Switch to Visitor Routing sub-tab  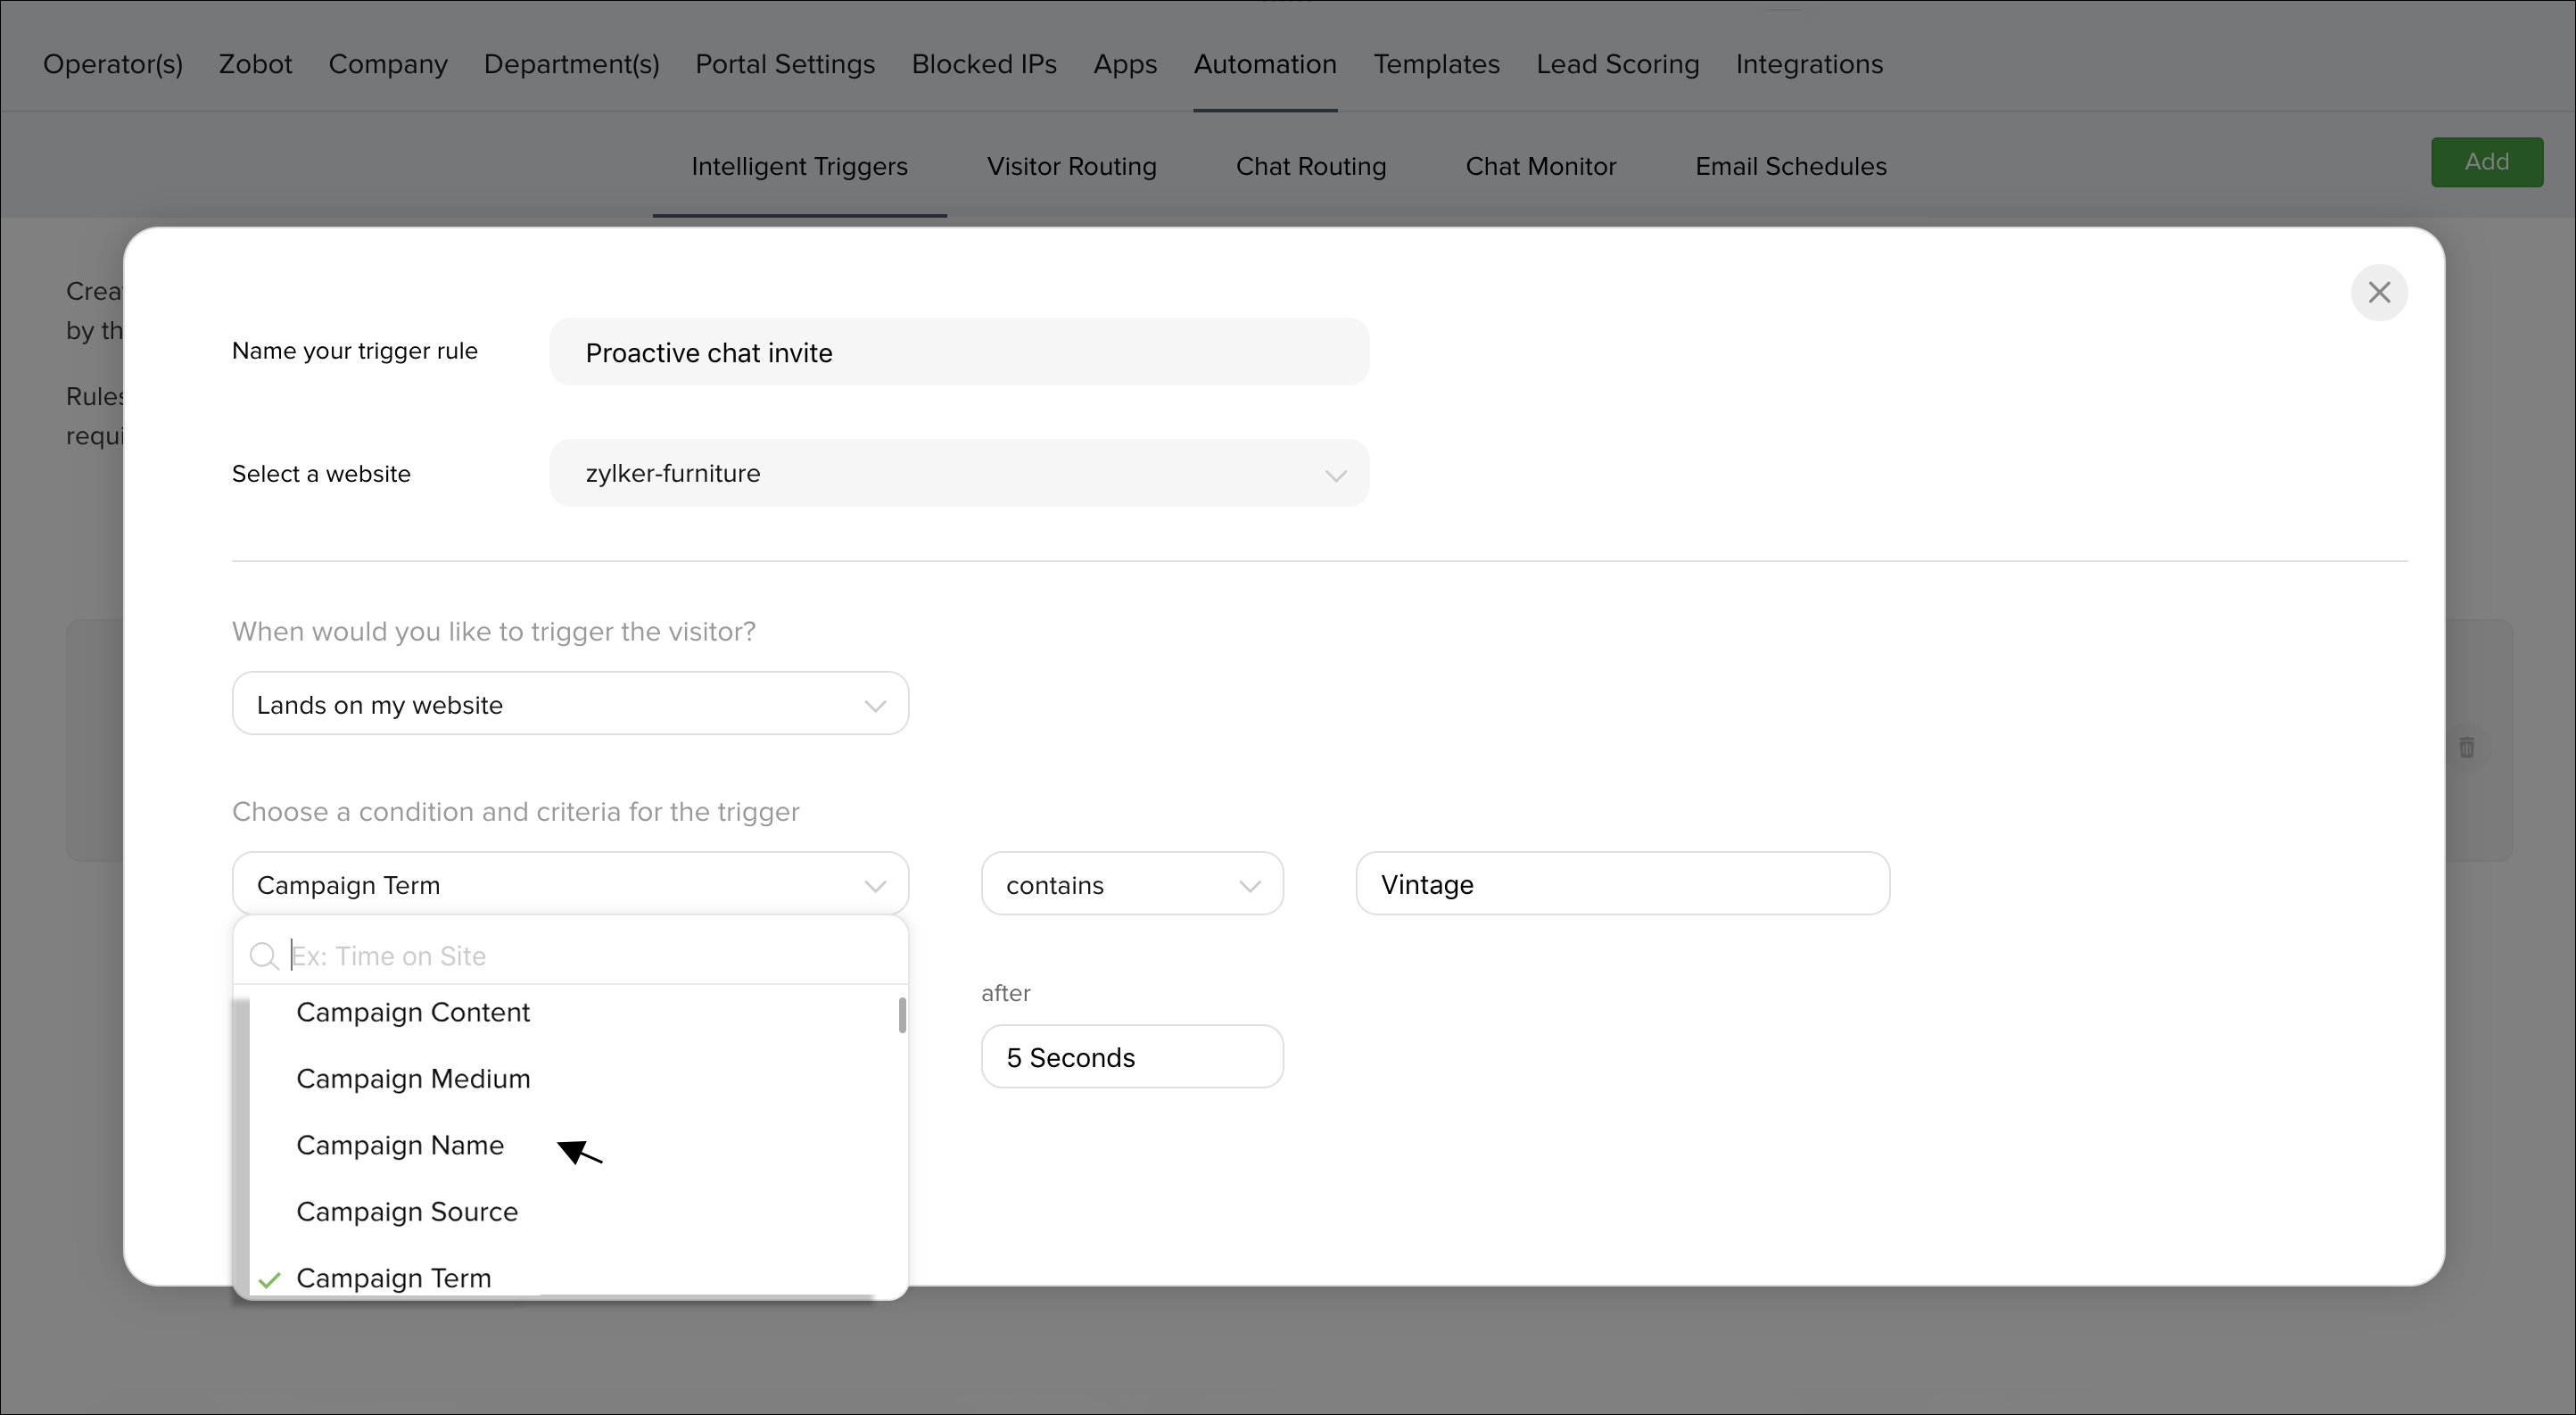tap(1071, 166)
